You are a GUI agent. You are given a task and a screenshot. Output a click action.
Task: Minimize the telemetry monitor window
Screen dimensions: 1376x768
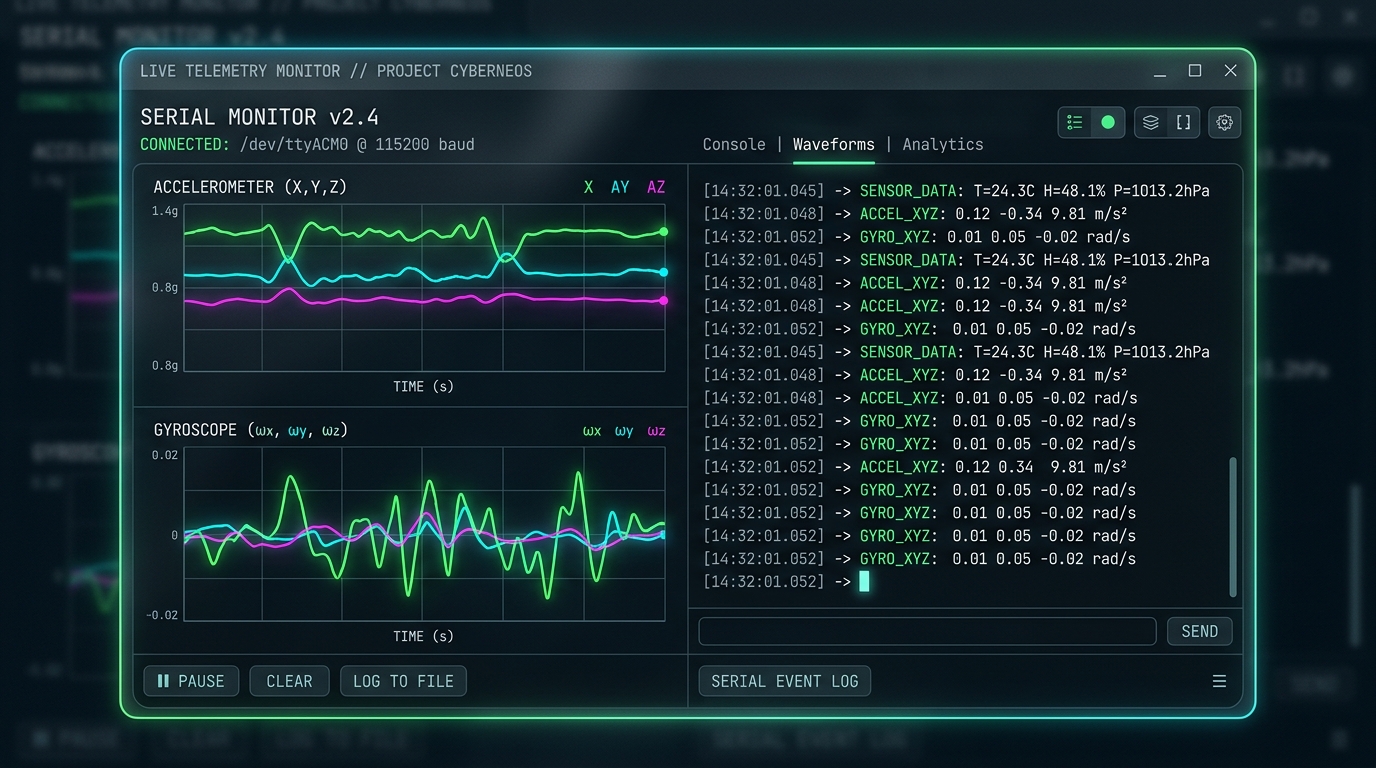coord(1160,72)
